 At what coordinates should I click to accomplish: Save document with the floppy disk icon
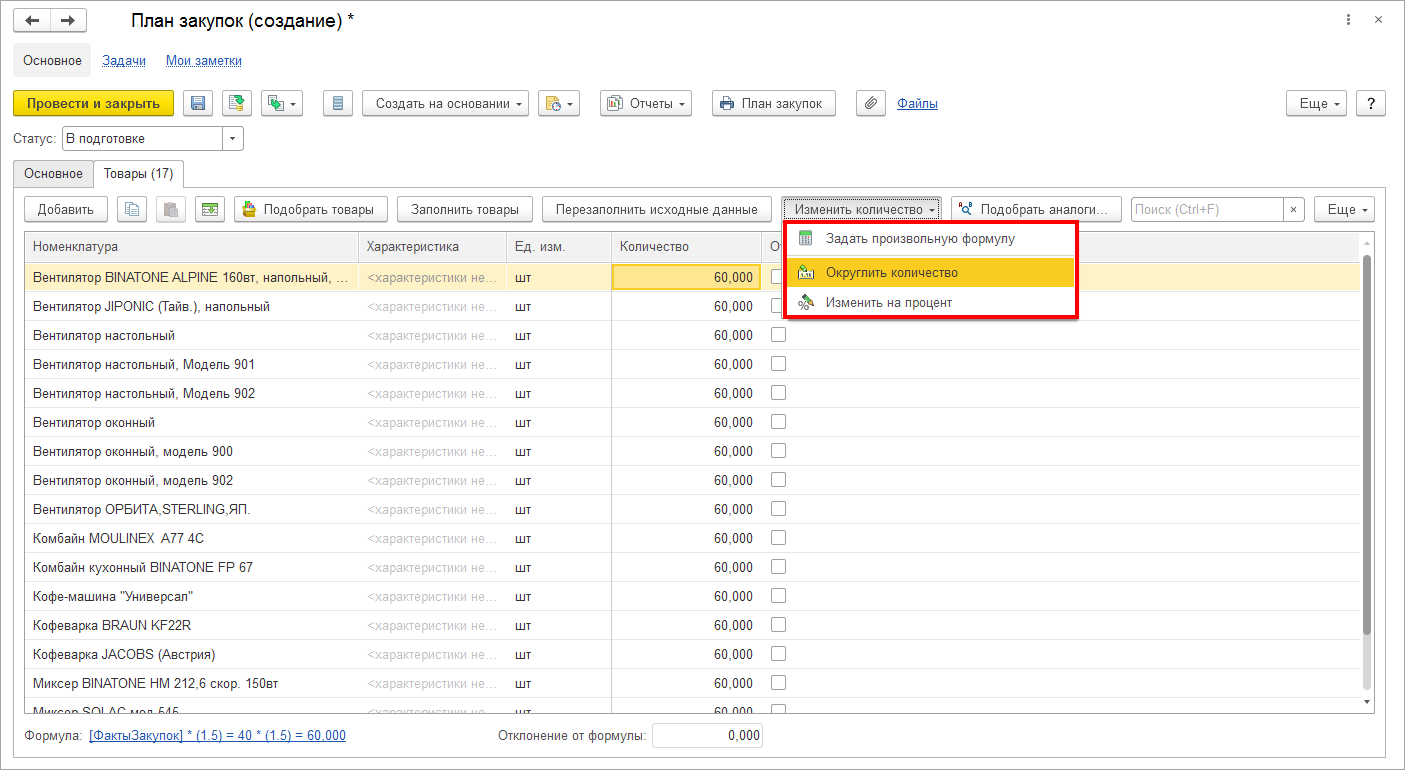click(197, 103)
